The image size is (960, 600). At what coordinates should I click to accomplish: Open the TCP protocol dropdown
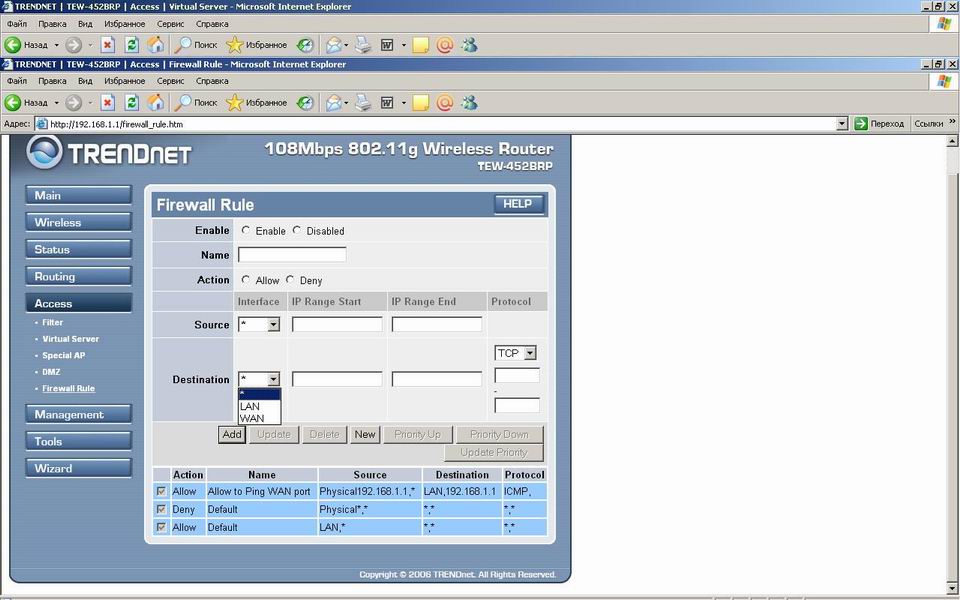tap(515, 353)
